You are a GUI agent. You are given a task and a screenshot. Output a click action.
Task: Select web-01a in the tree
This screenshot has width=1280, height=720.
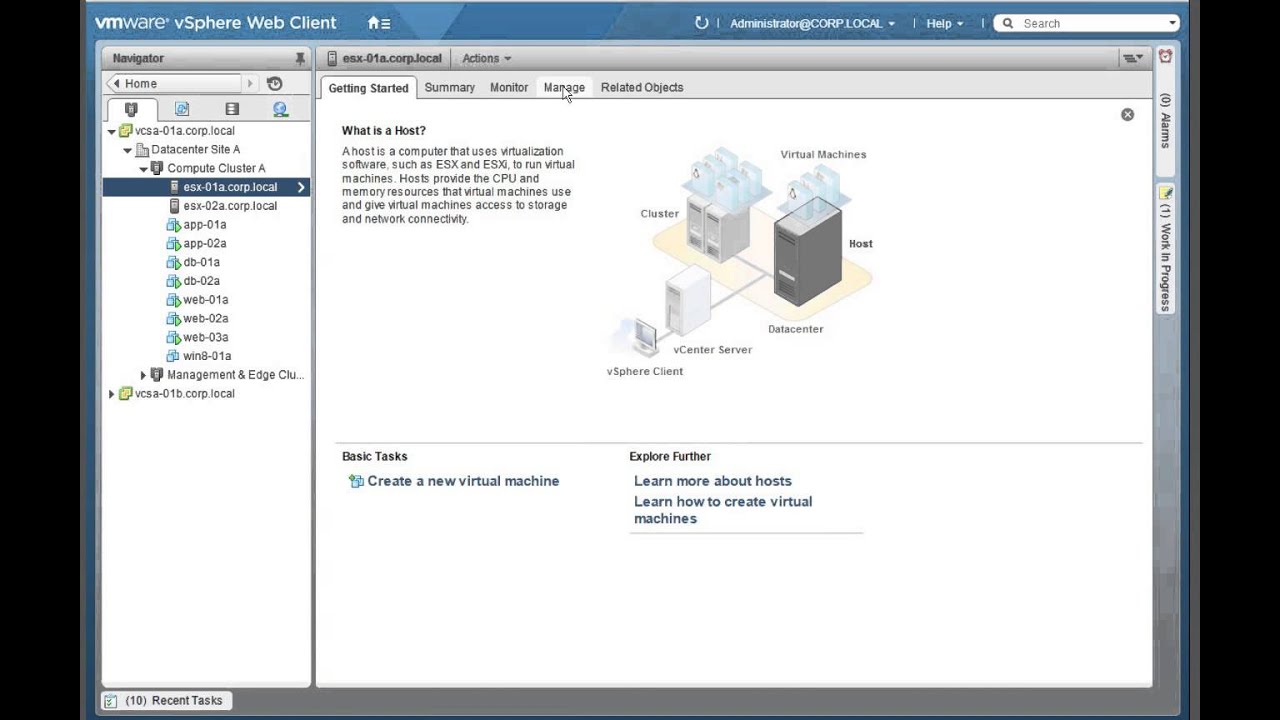tap(205, 300)
